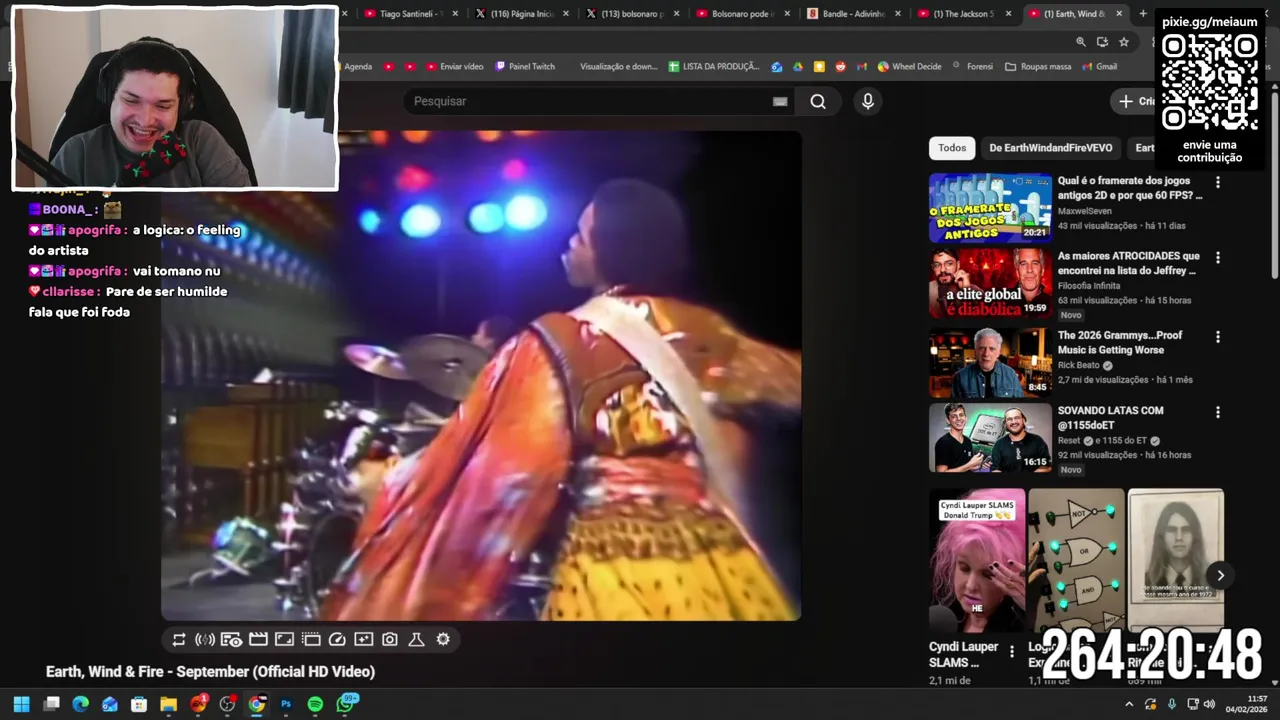Open Microsoft Edge from the taskbar

[x=80, y=704]
